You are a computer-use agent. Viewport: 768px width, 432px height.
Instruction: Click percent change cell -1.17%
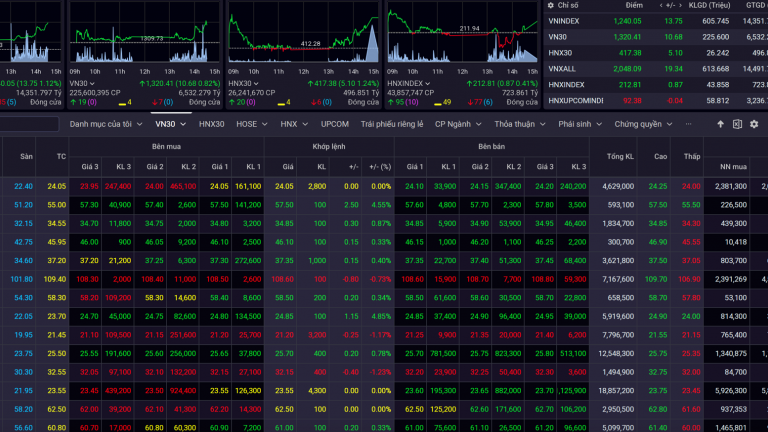(x=380, y=335)
